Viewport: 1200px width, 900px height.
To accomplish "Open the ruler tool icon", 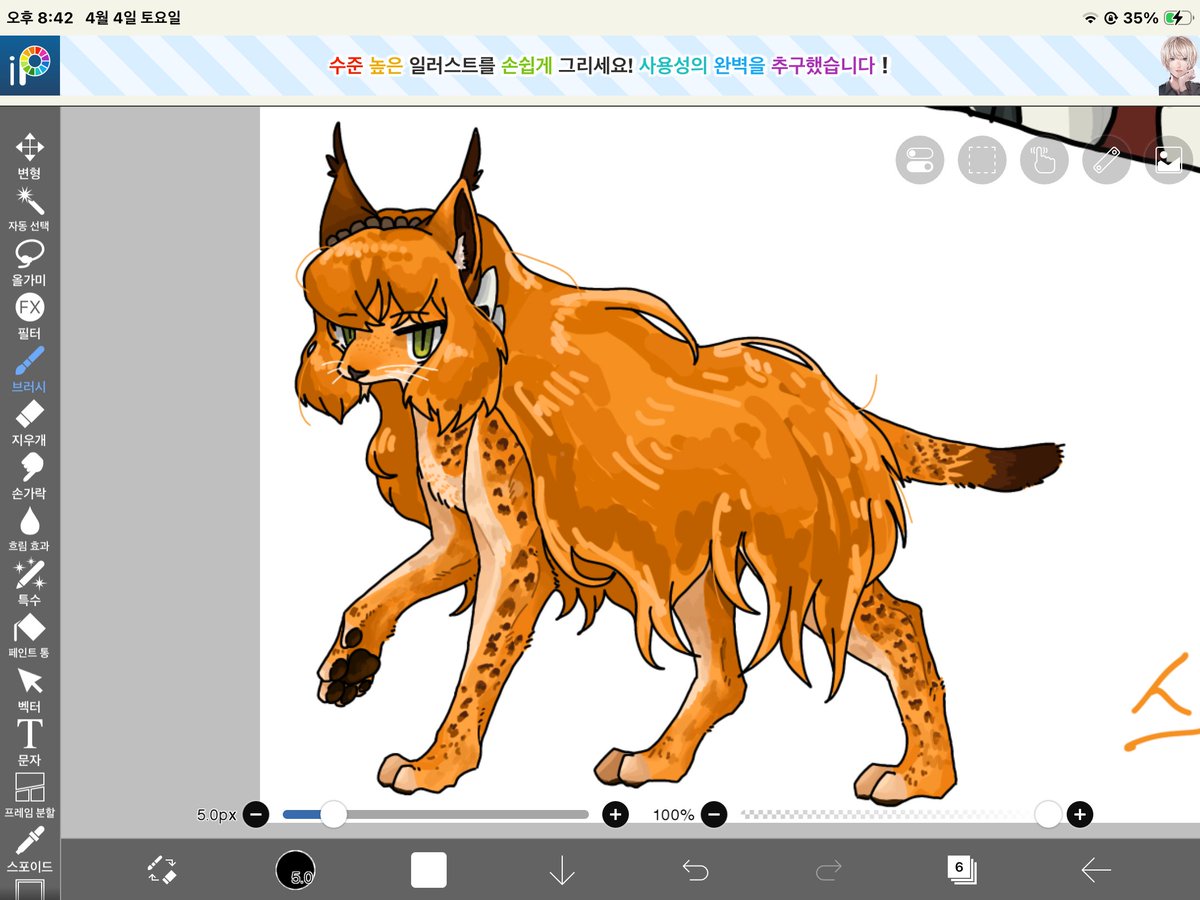I will pyautogui.click(x=1107, y=160).
